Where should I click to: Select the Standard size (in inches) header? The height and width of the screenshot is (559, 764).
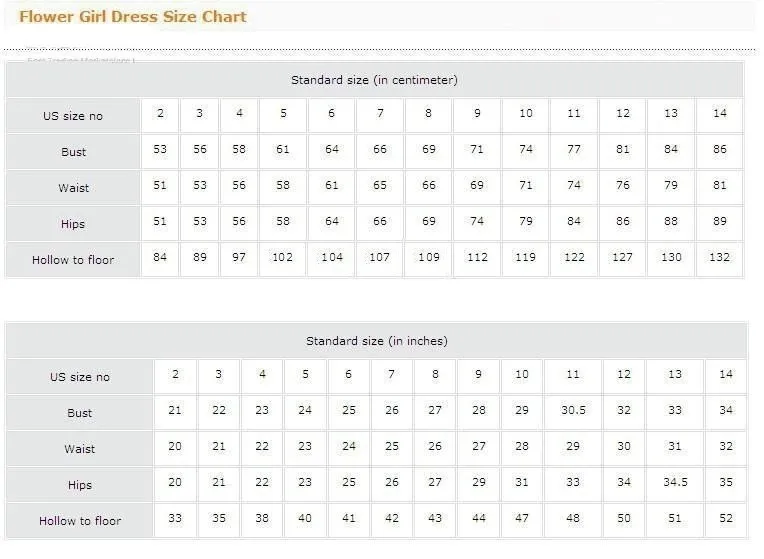tap(377, 341)
